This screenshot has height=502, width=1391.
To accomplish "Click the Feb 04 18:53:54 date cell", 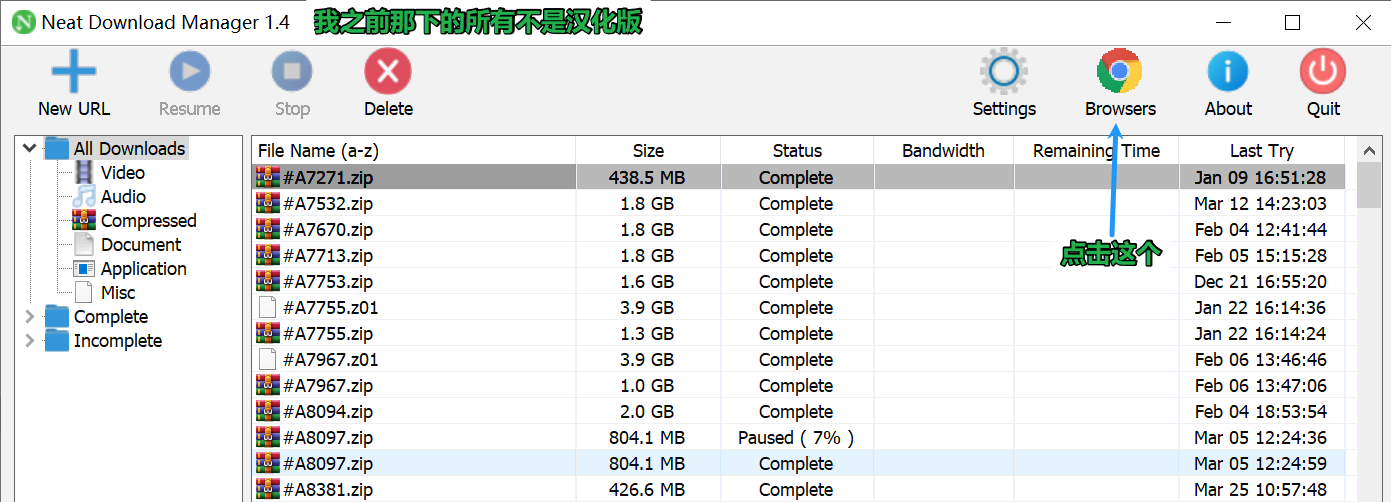I will point(1261,412).
